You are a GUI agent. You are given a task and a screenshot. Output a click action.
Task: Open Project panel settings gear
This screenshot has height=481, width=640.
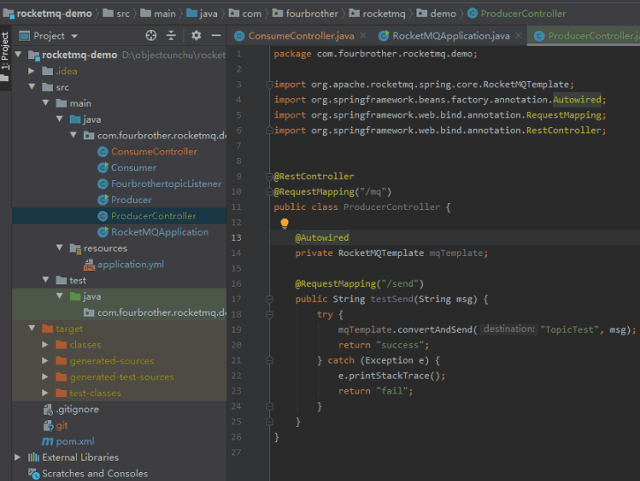coord(196,36)
